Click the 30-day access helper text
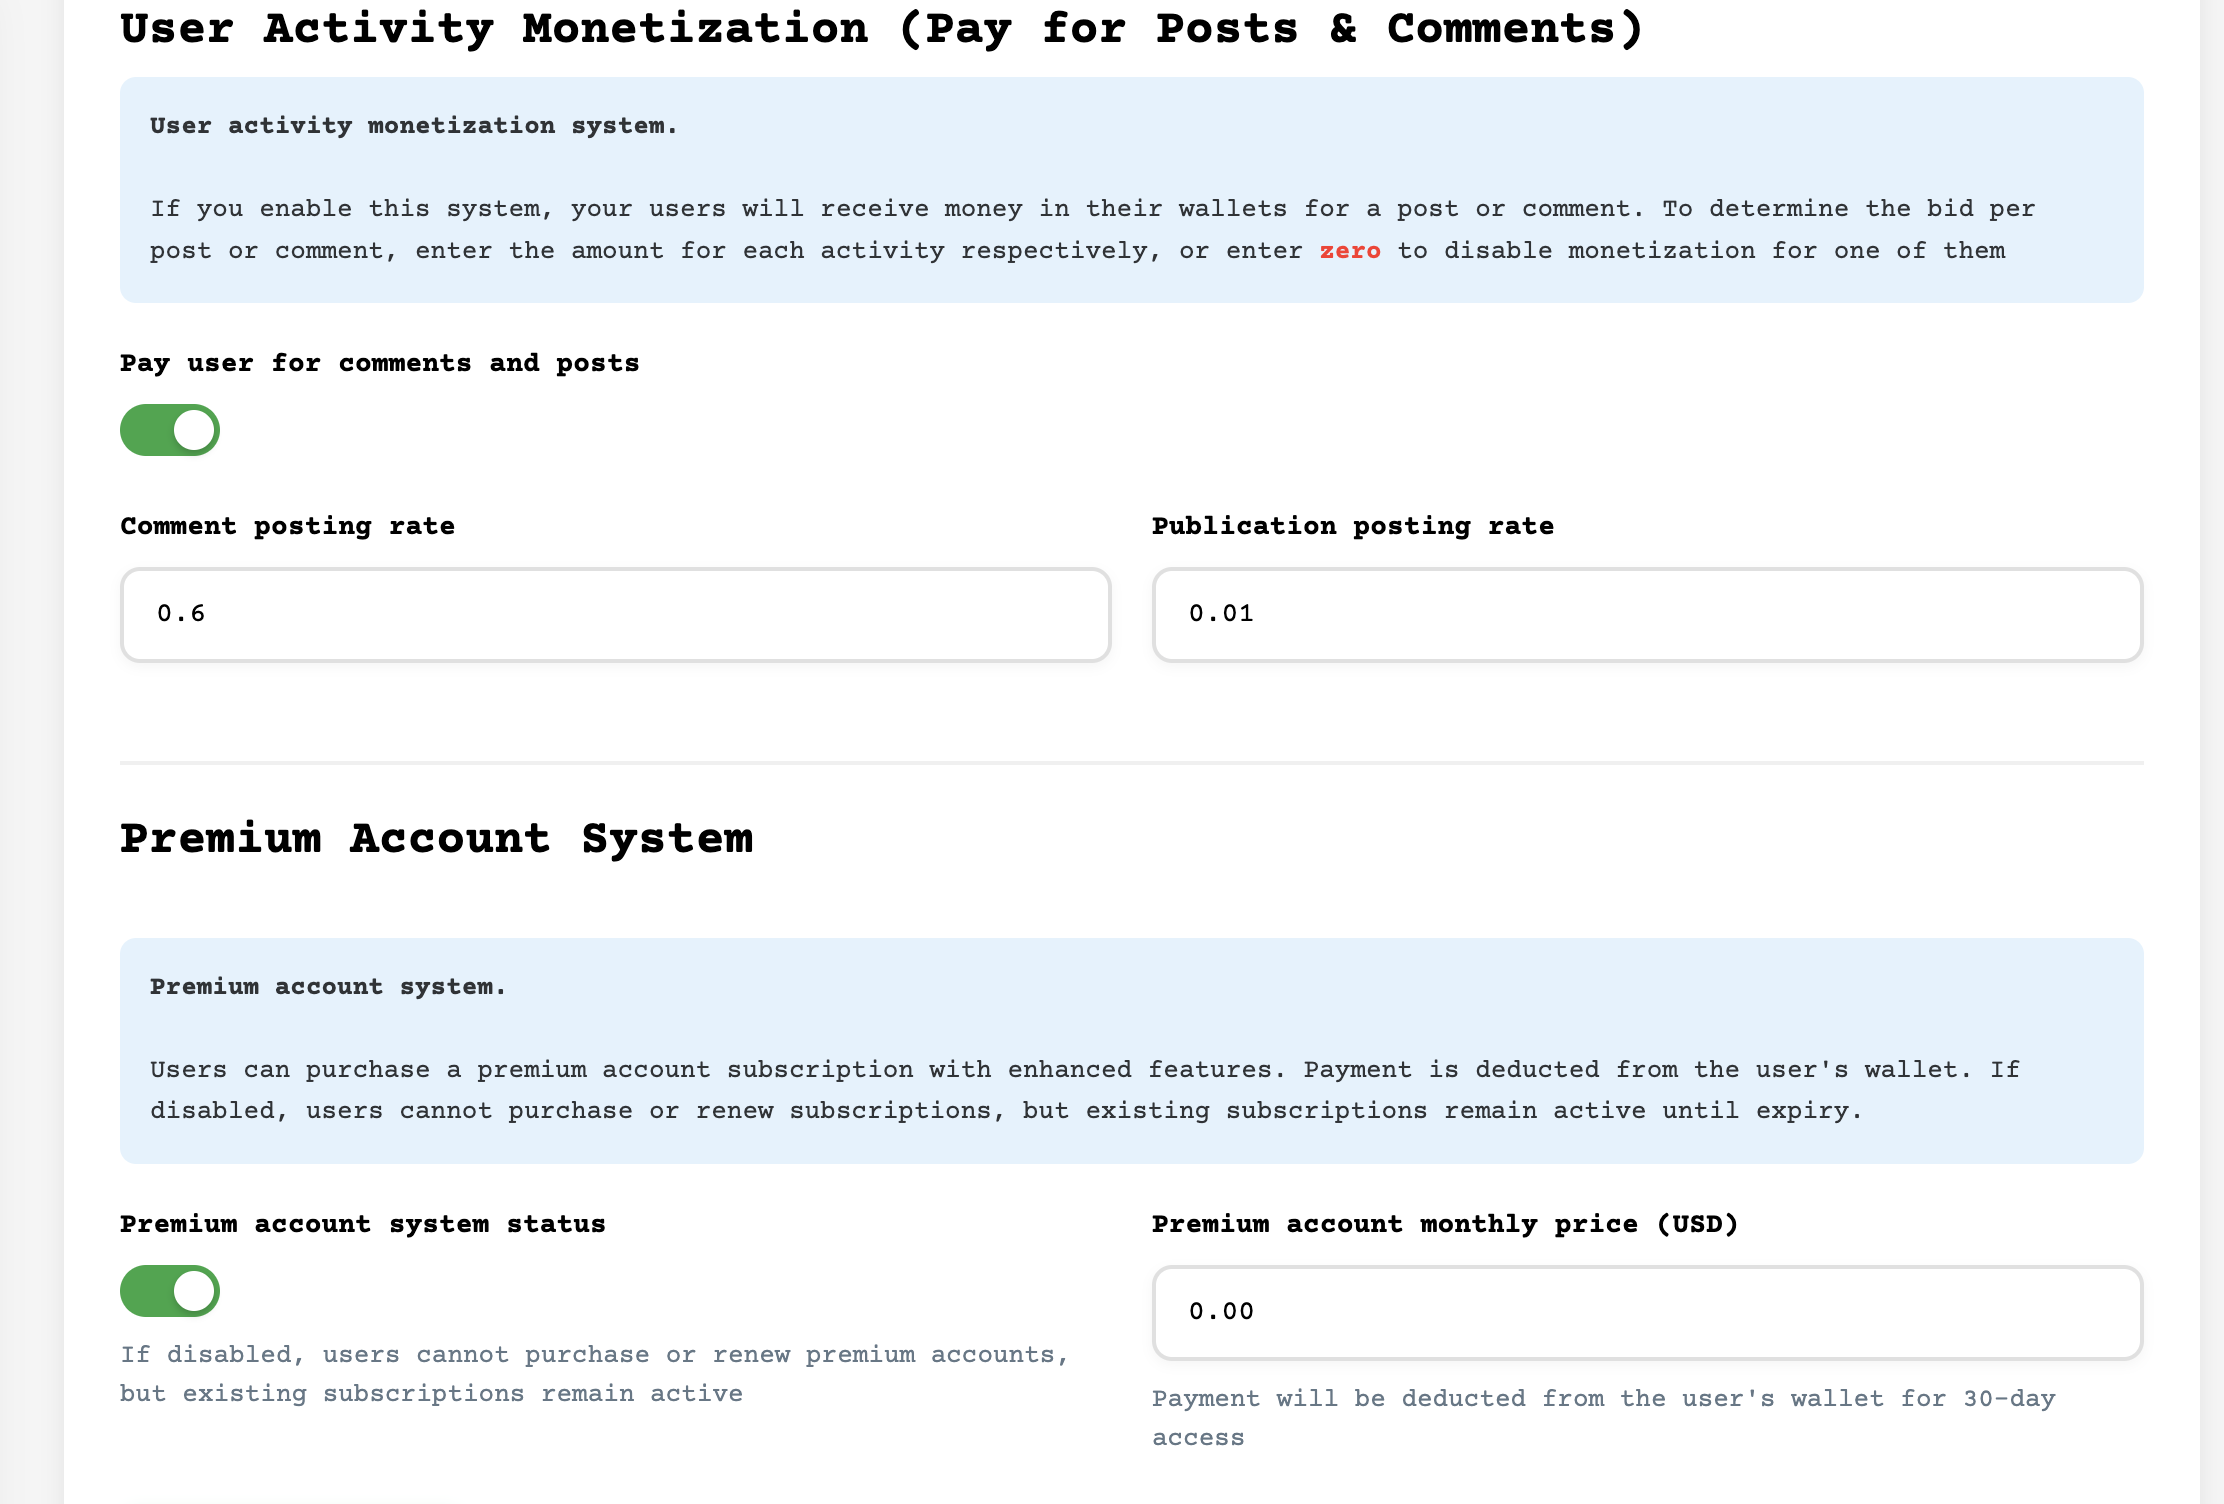The width and height of the screenshot is (2224, 1504). [x=1604, y=1417]
